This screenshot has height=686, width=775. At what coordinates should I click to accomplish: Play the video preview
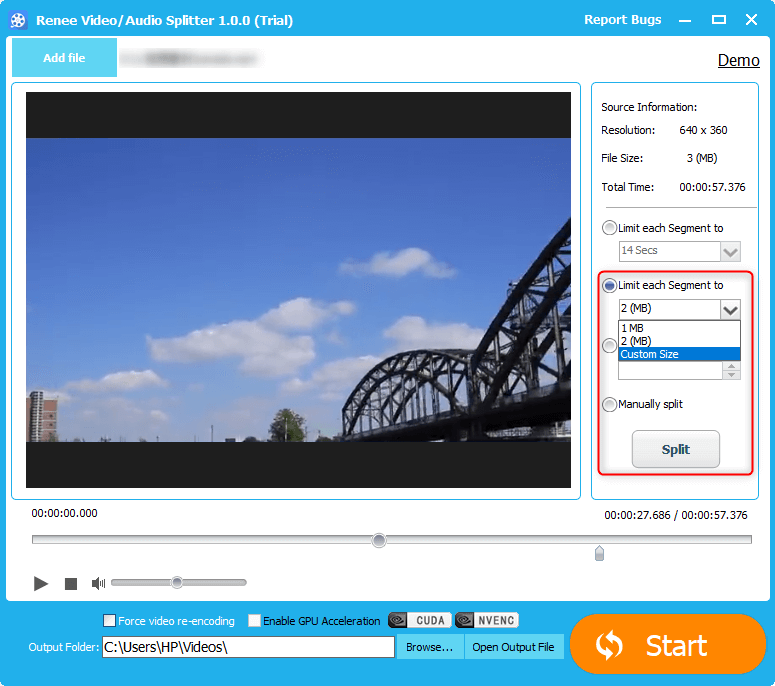41,583
